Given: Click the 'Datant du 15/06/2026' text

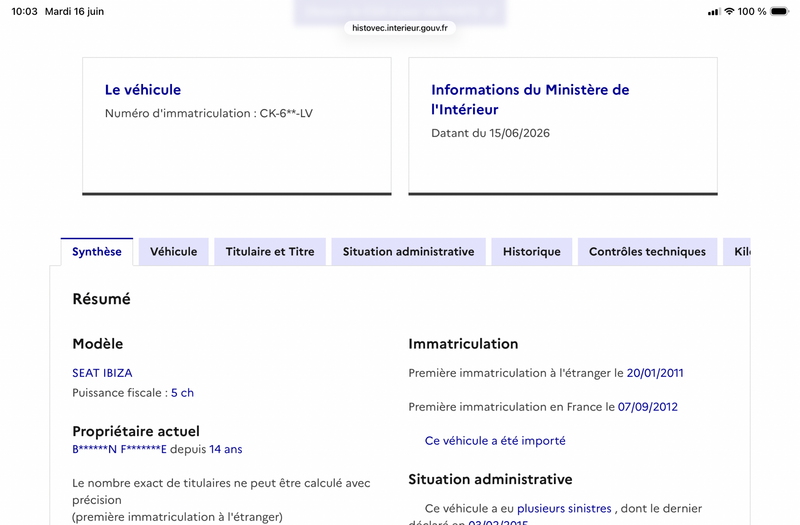Looking at the screenshot, I should click(490, 133).
